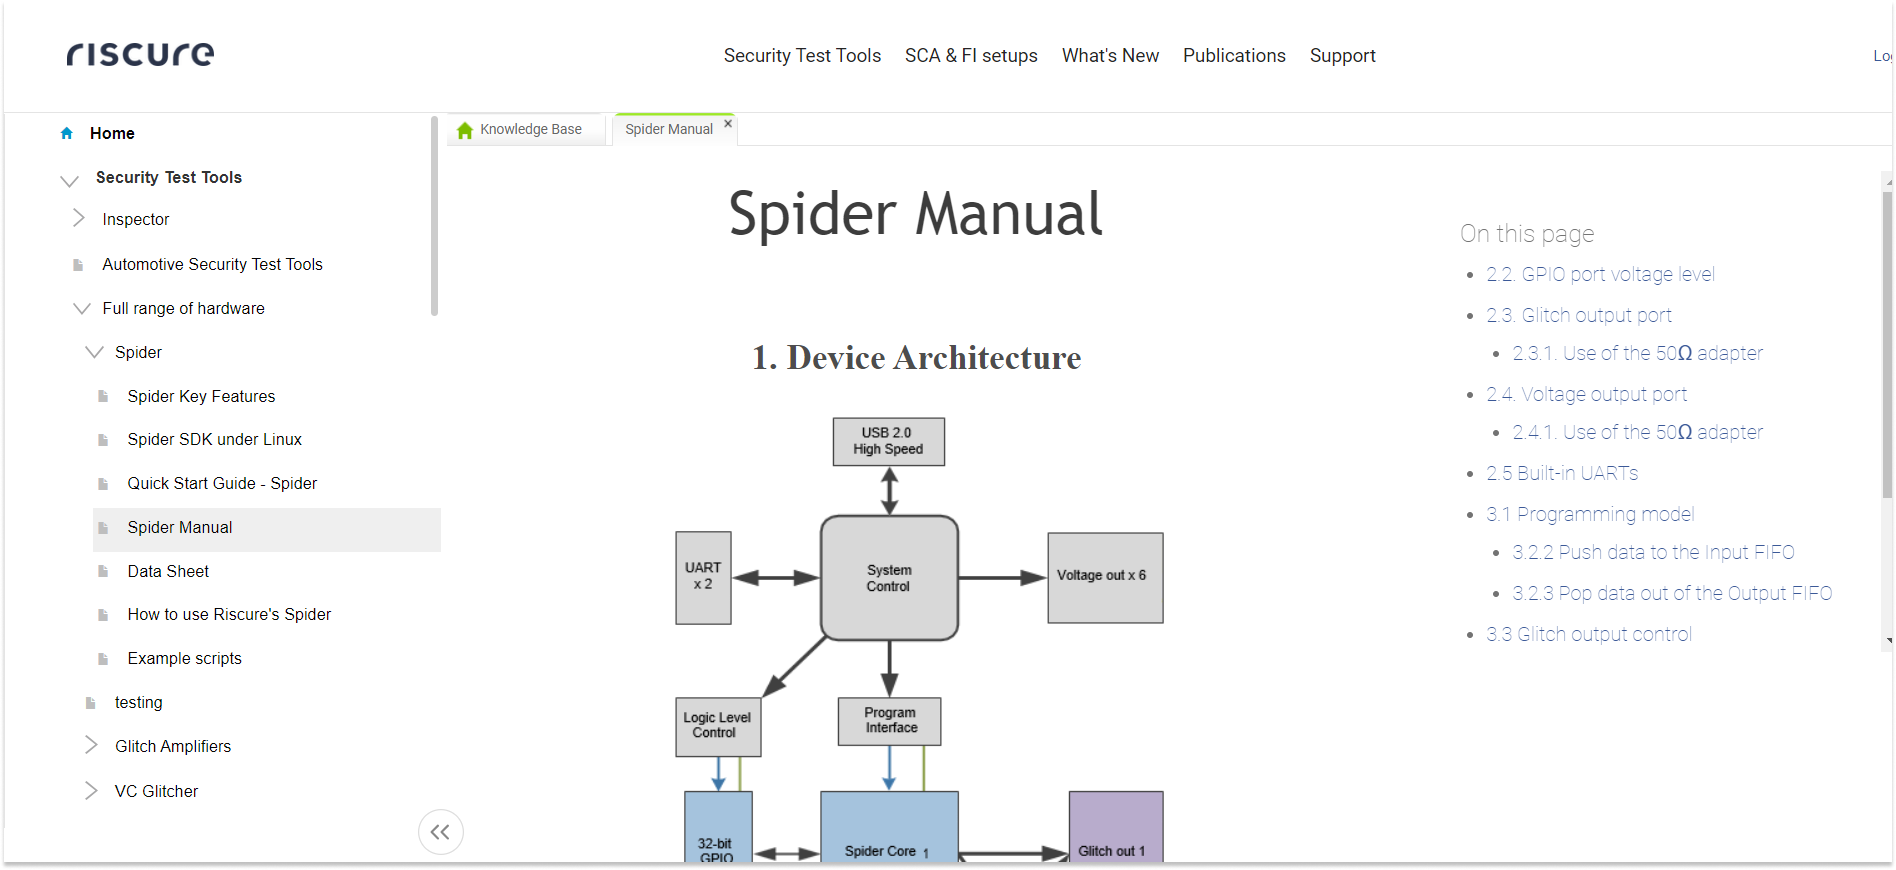Expand the Glitch Amplifiers node
The image size is (1896, 870).
click(x=91, y=745)
